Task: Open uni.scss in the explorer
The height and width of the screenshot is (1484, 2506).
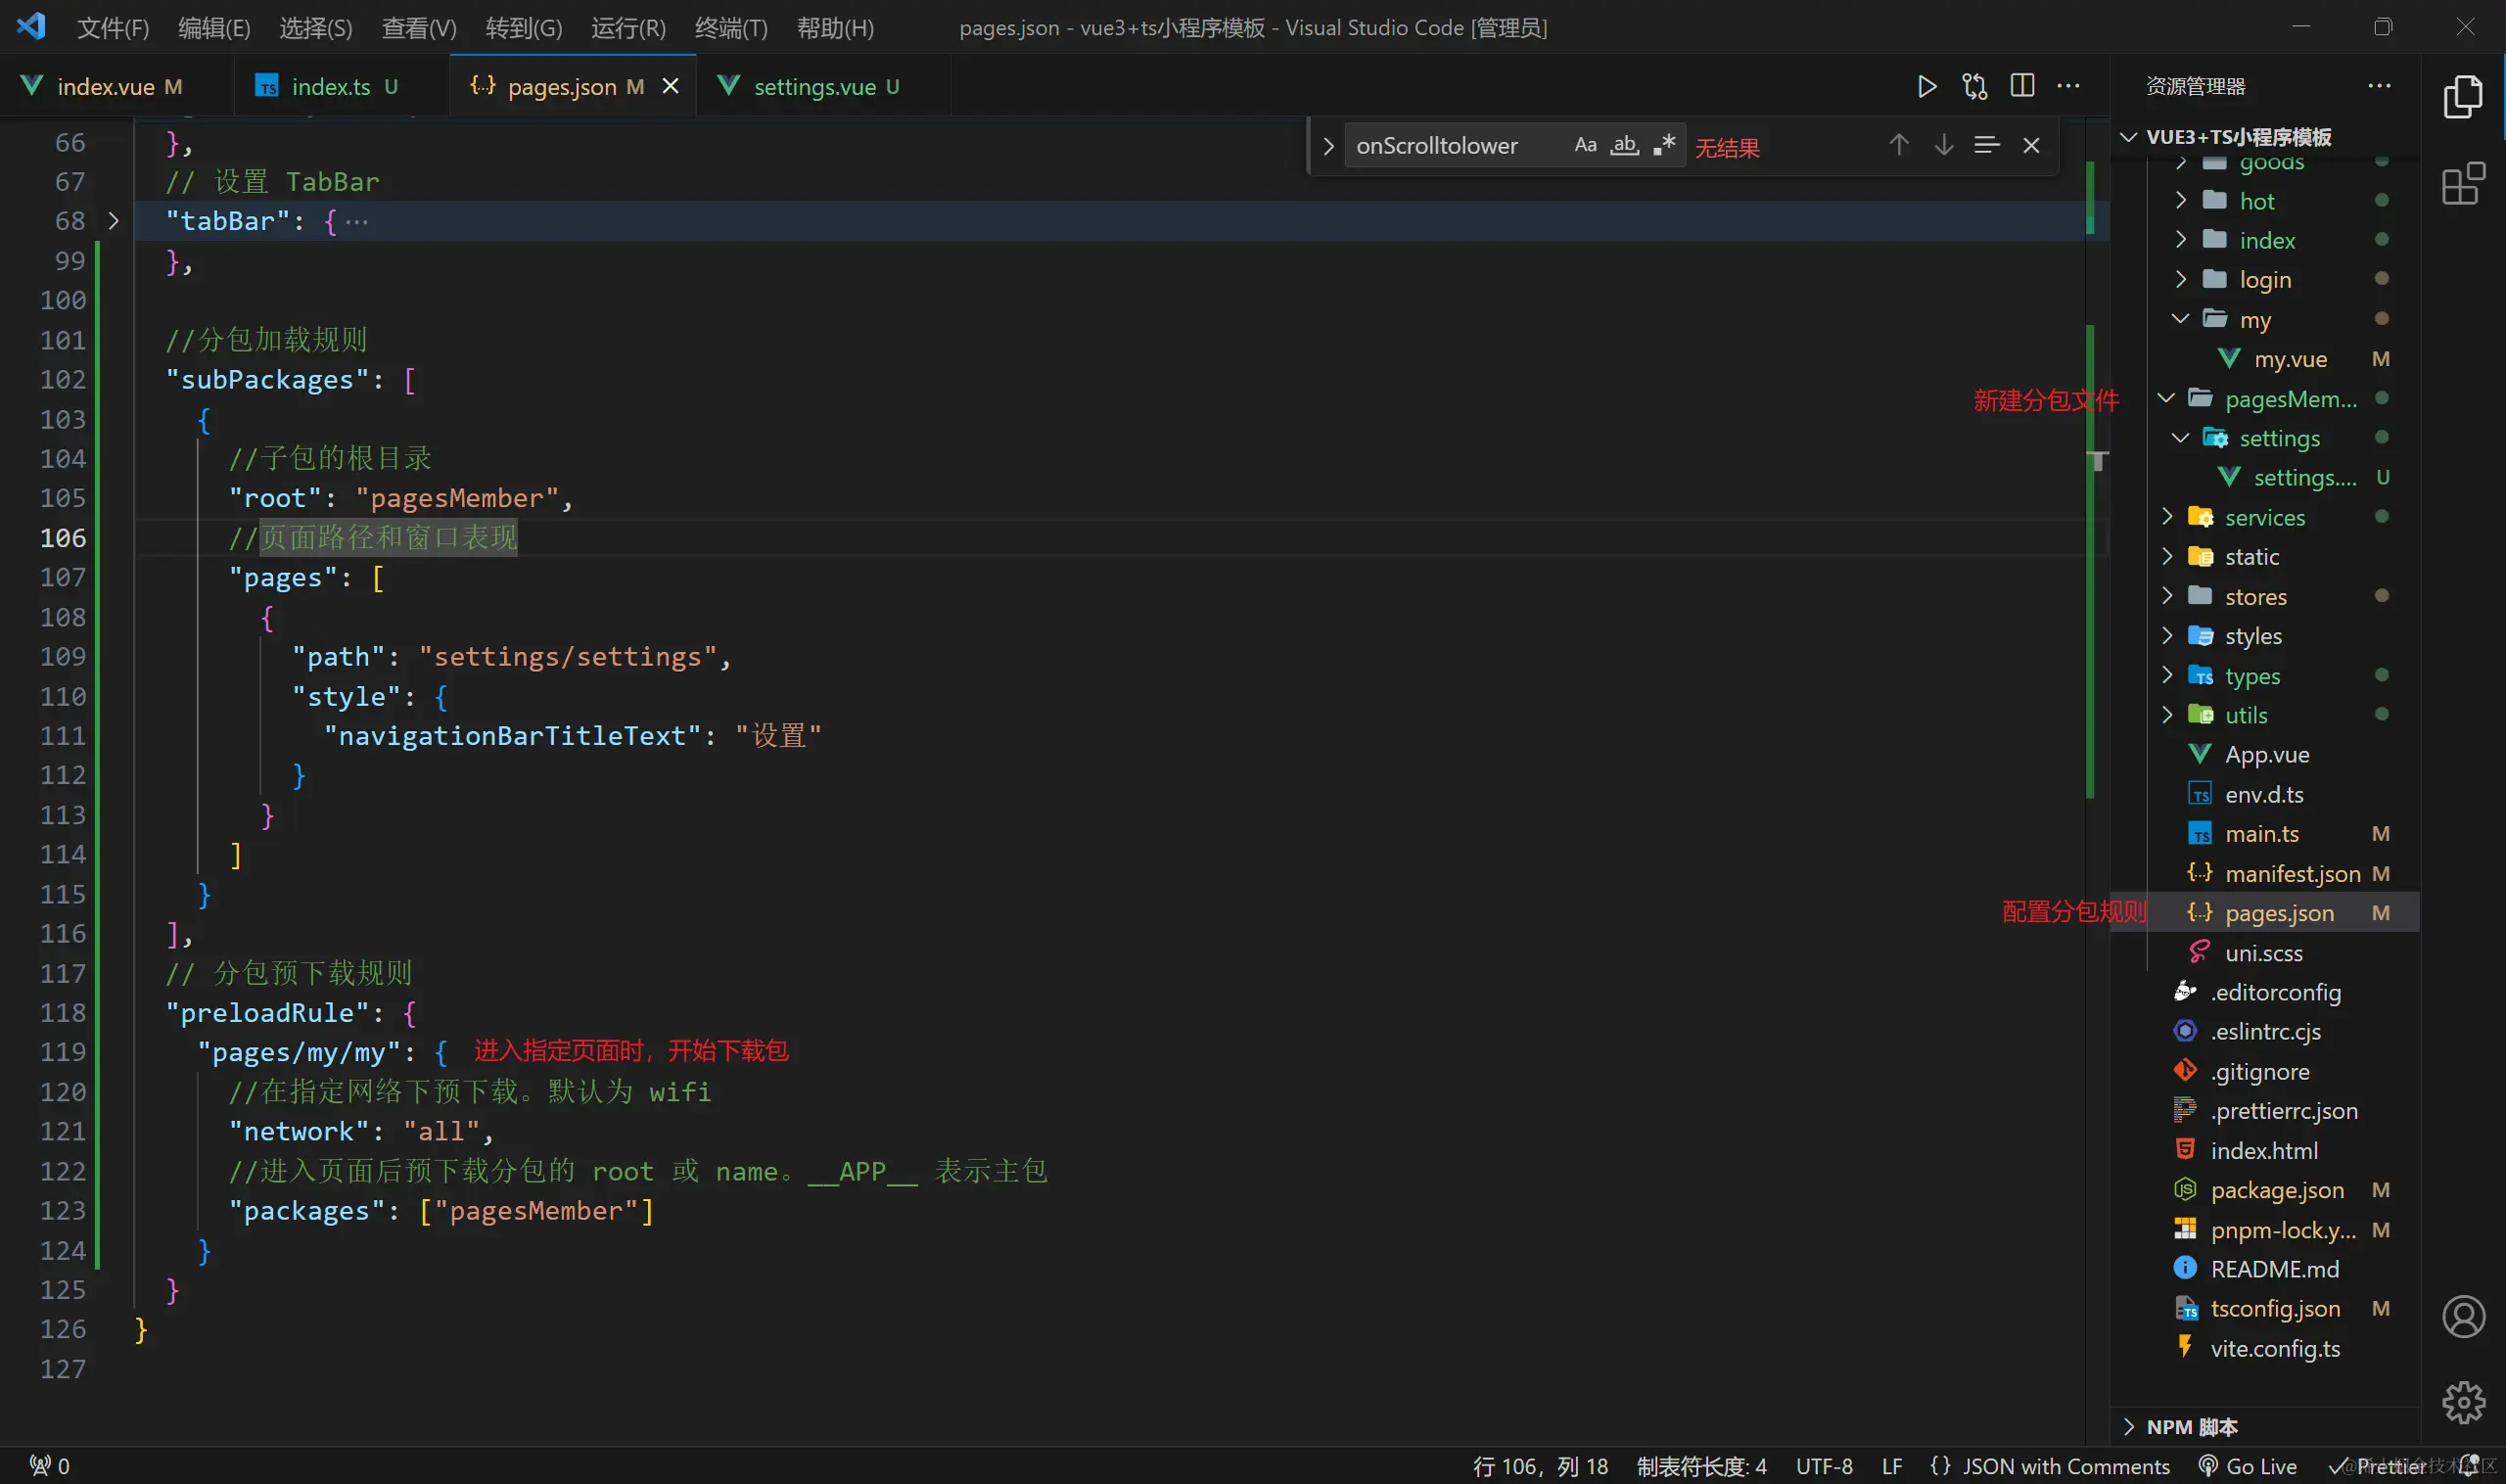Action: (2263, 952)
